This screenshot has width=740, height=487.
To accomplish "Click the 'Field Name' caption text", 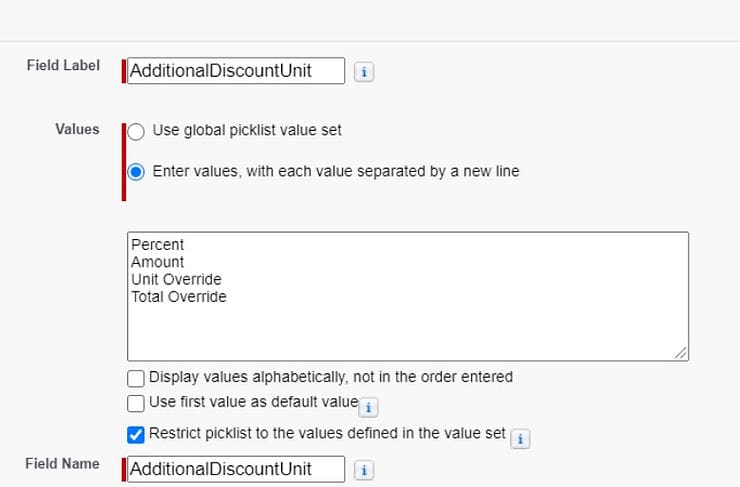I will (x=62, y=463).
